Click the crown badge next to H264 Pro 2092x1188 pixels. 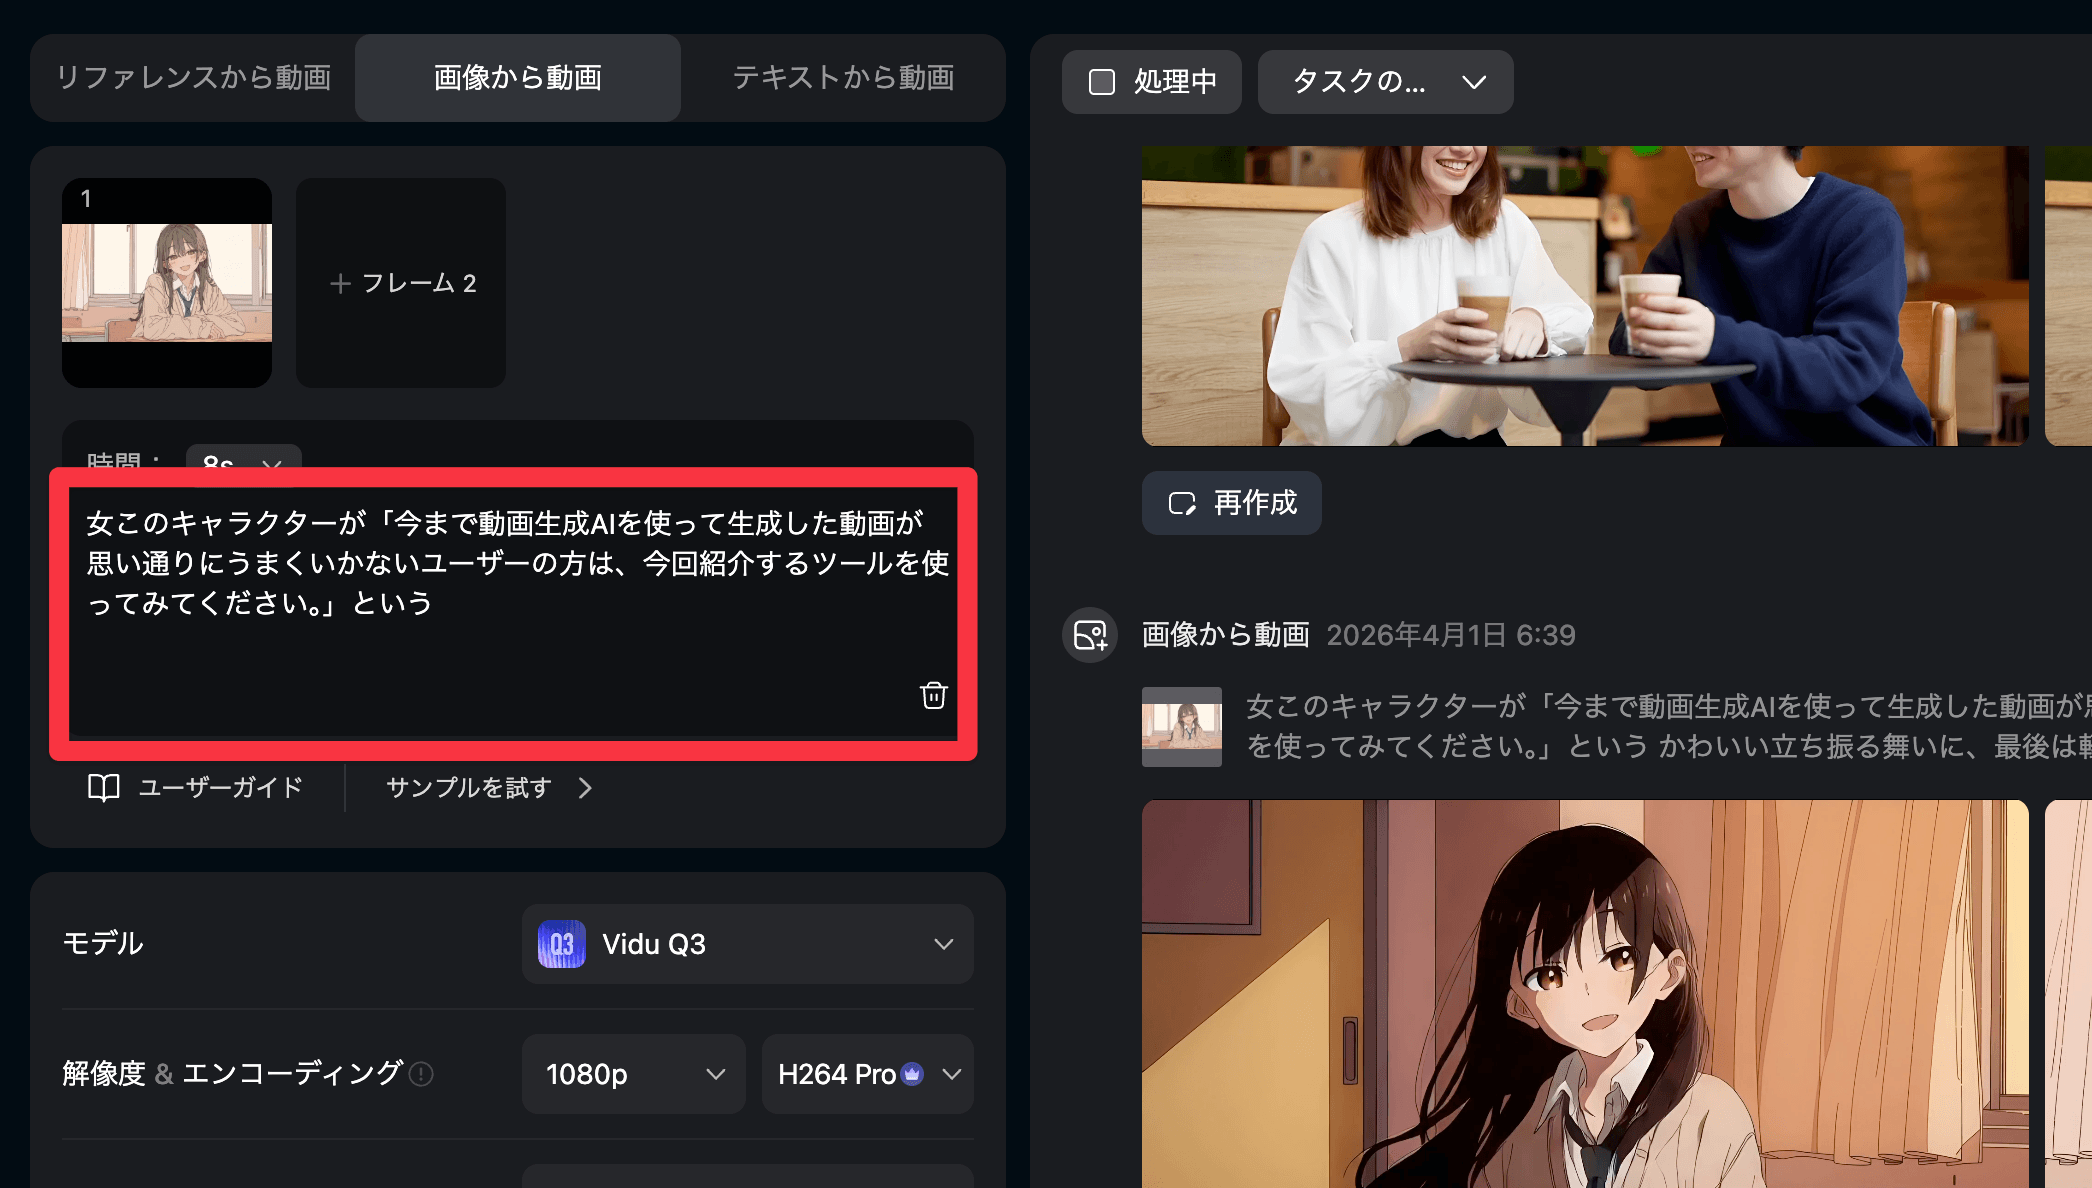coord(912,1074)
